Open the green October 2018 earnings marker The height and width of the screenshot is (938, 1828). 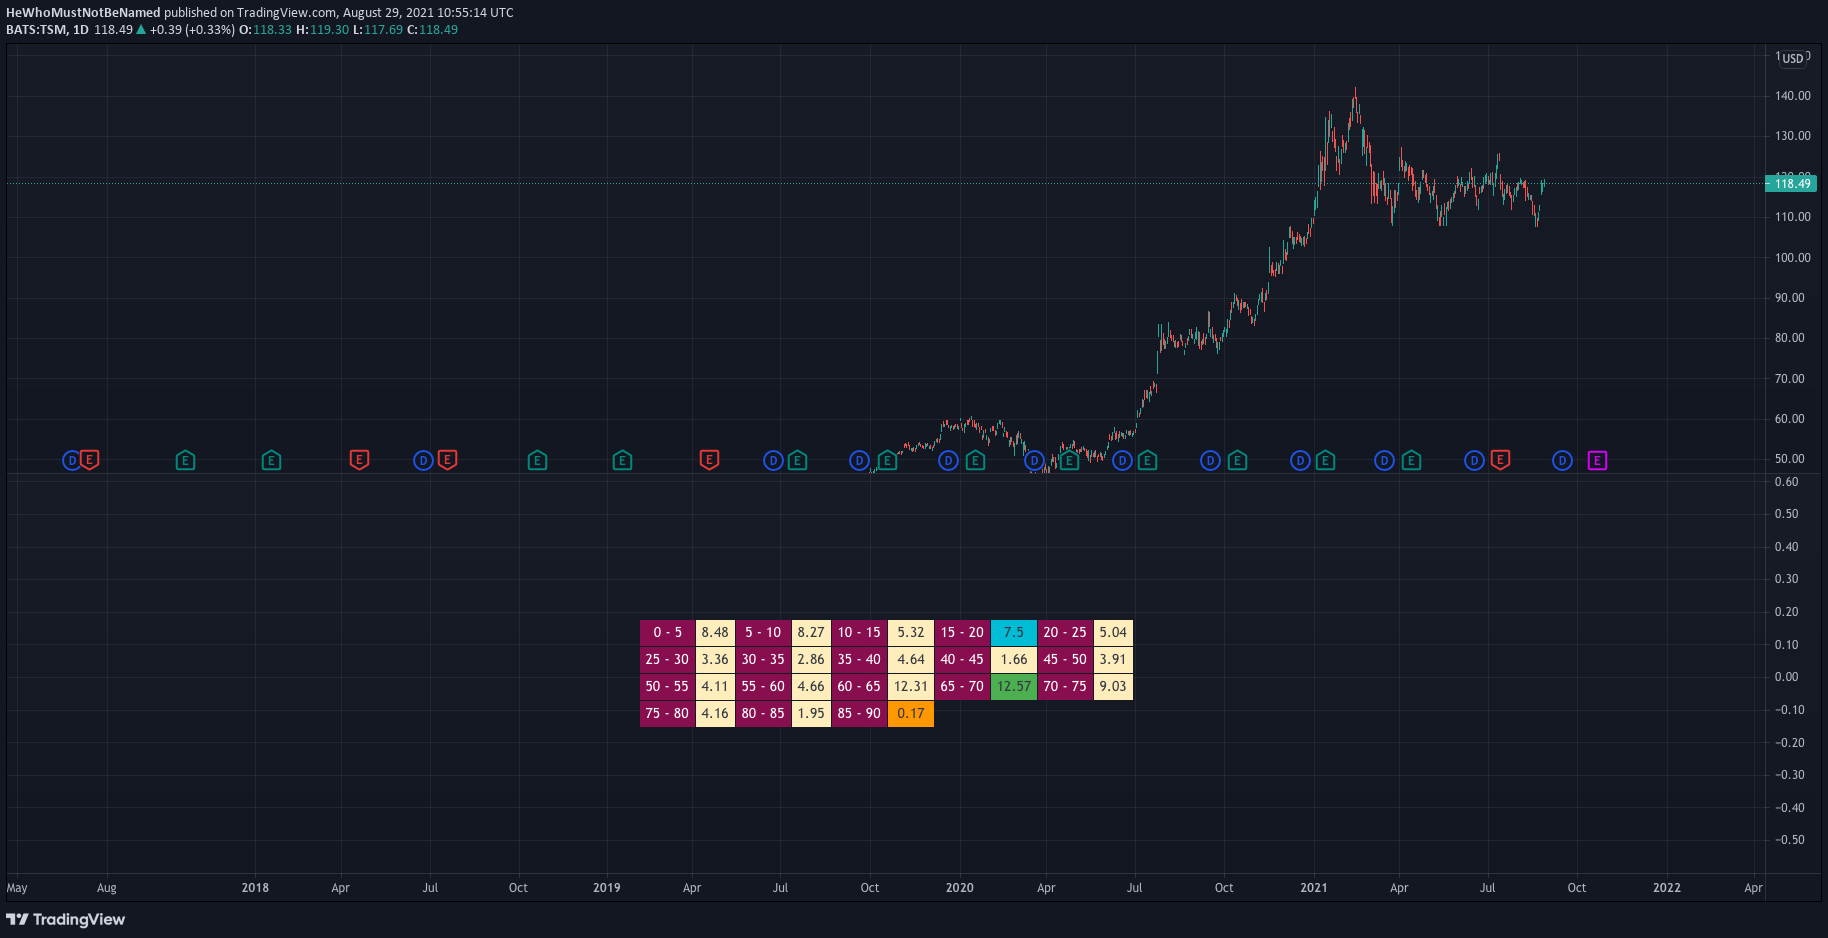coord(537,461)
